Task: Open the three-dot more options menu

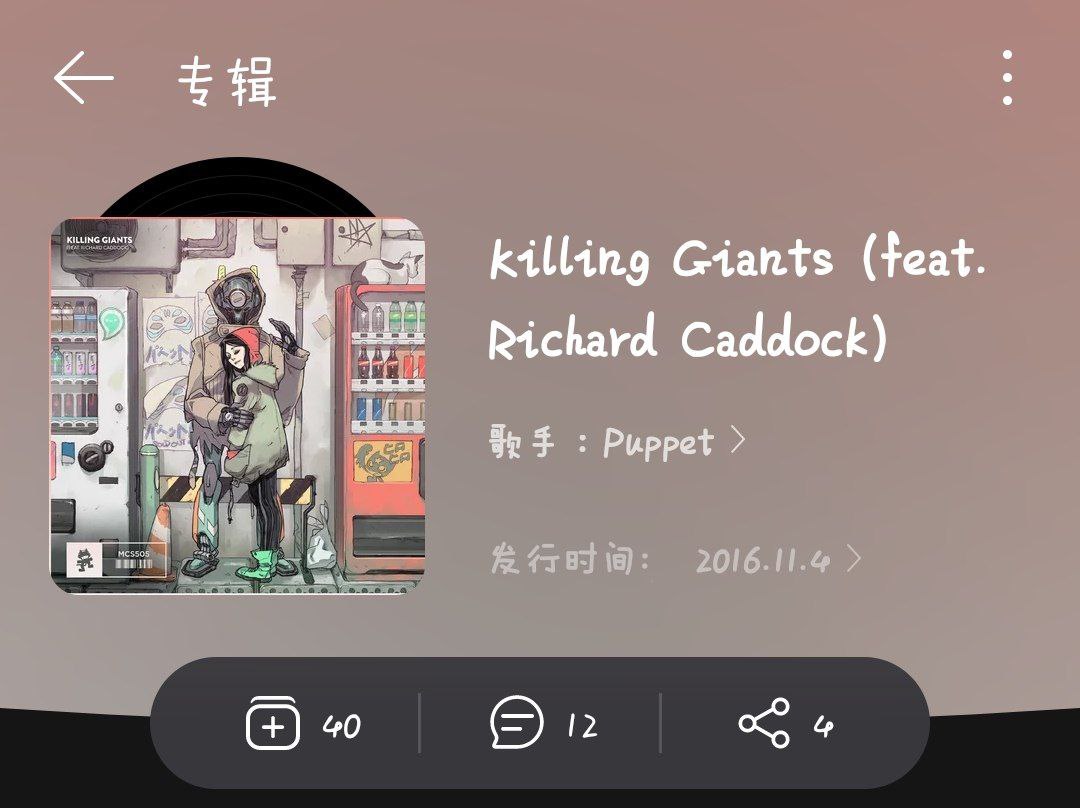Action: [x=1007, y=77]
